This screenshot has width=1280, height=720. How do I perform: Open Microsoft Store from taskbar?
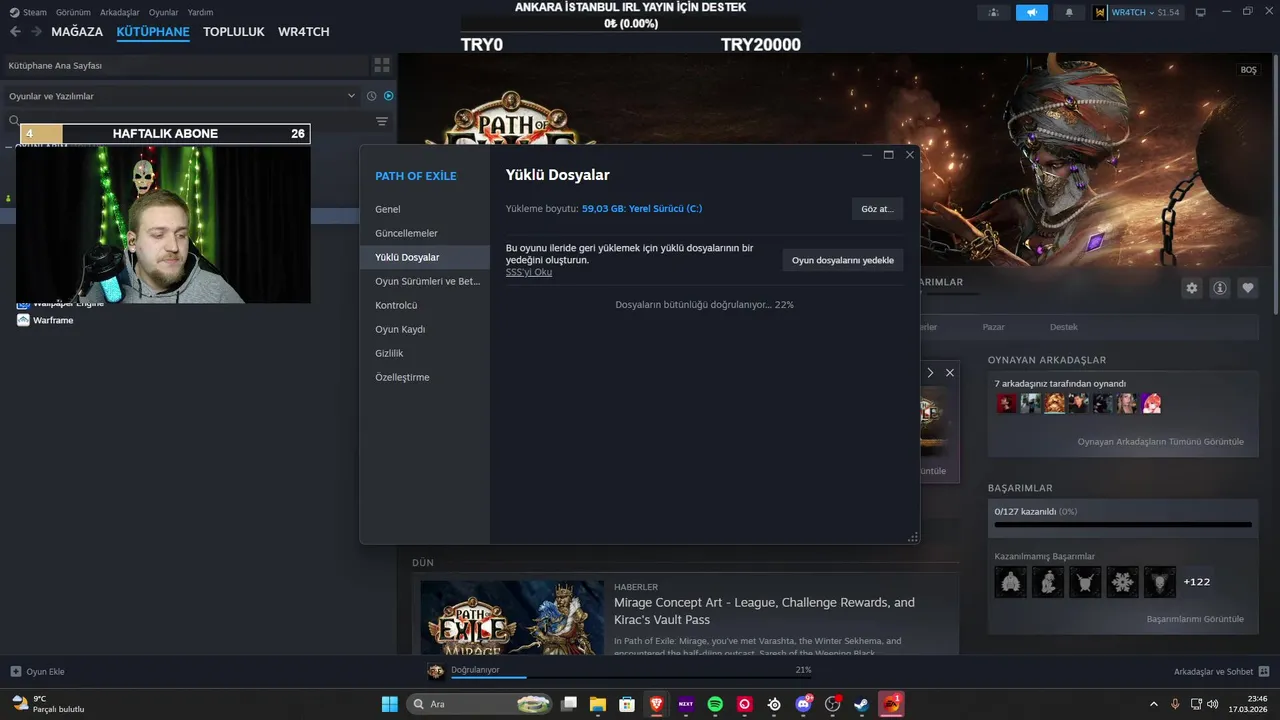click(627, 704)
